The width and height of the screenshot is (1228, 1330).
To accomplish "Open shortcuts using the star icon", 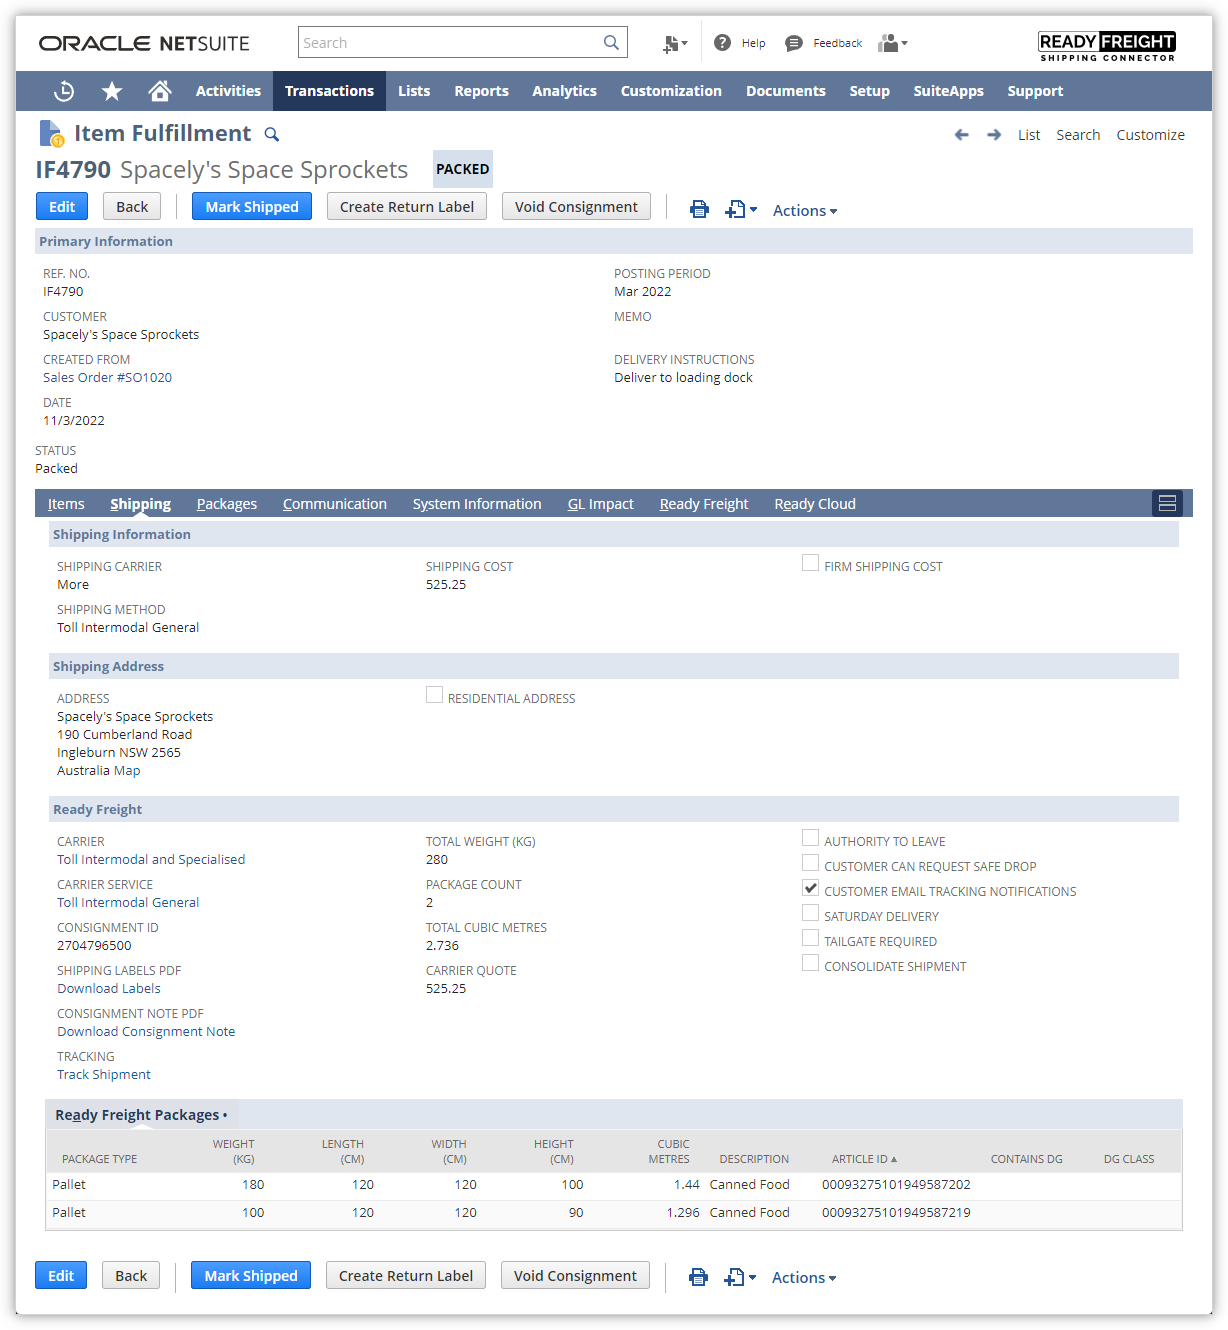I will (x=111, y=90).
